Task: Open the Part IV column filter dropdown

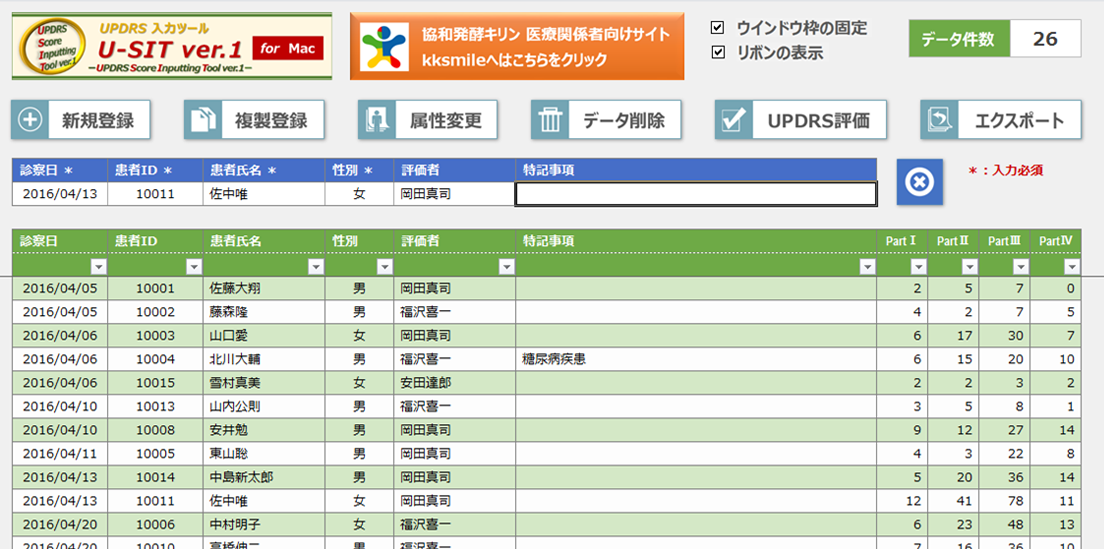Action: coord(1071,267)
